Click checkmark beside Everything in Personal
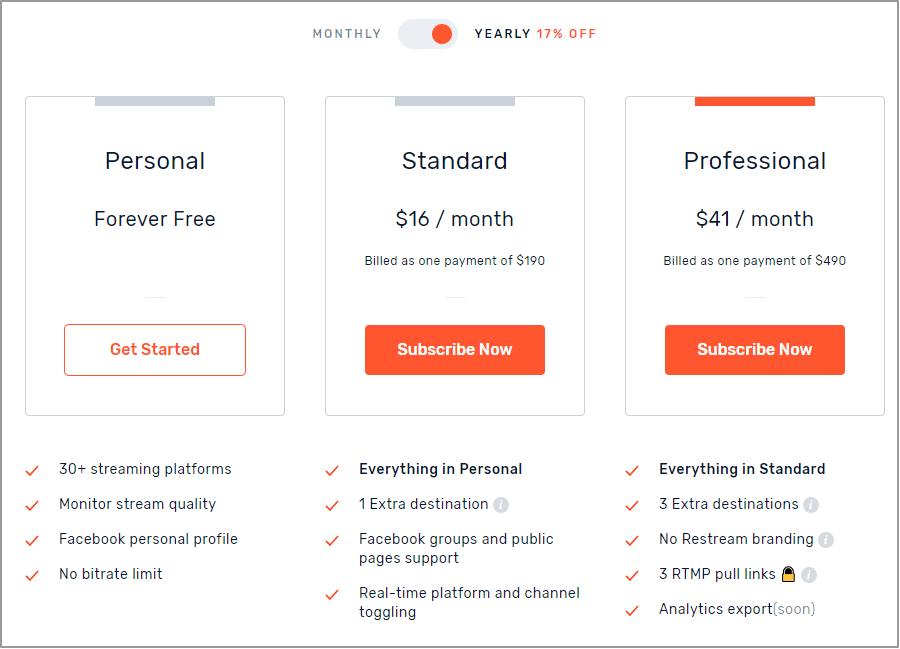This screenshot has width=900, height=649. [x=332, y=471]
